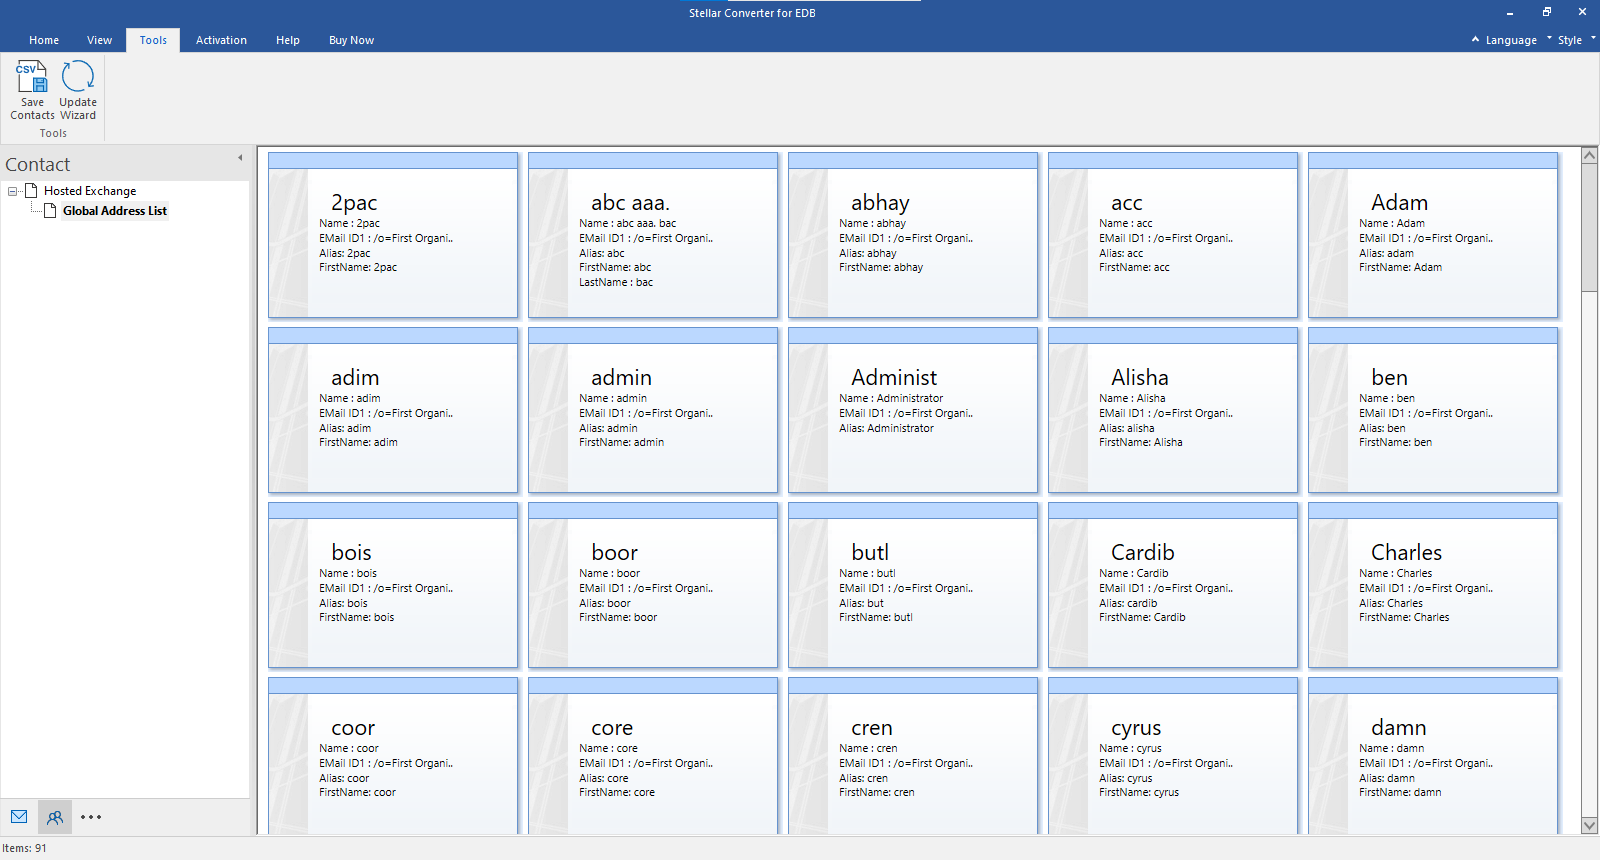Viewport: 1600px width, 860px height.
Task: Open the Adam contact card
Action: click(1433, 235)
